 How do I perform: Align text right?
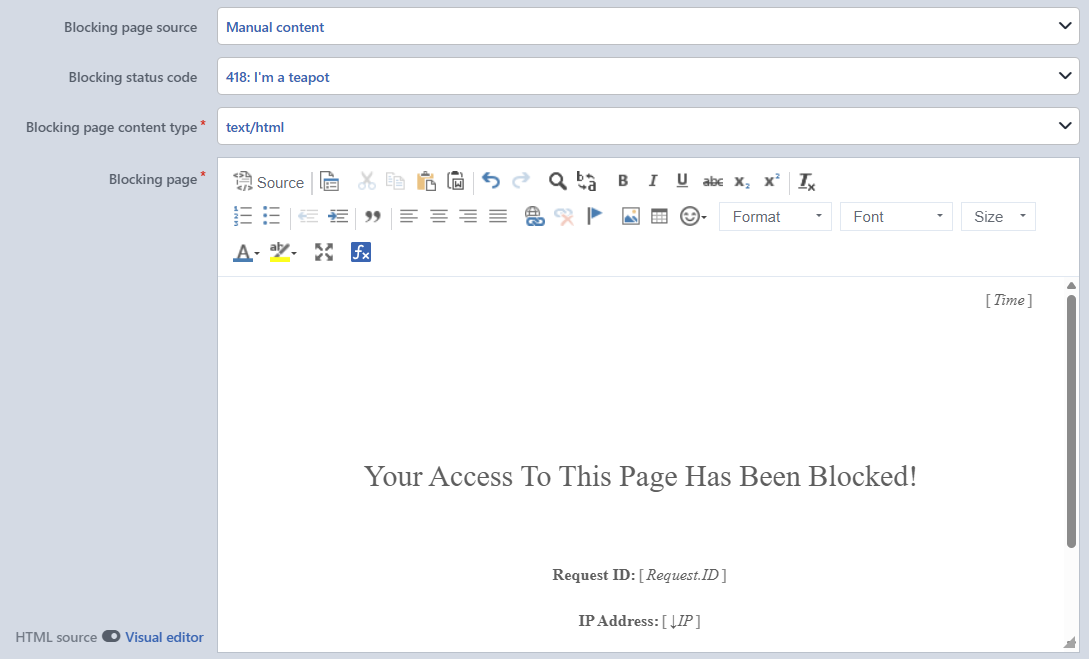[x=468, y=217]
